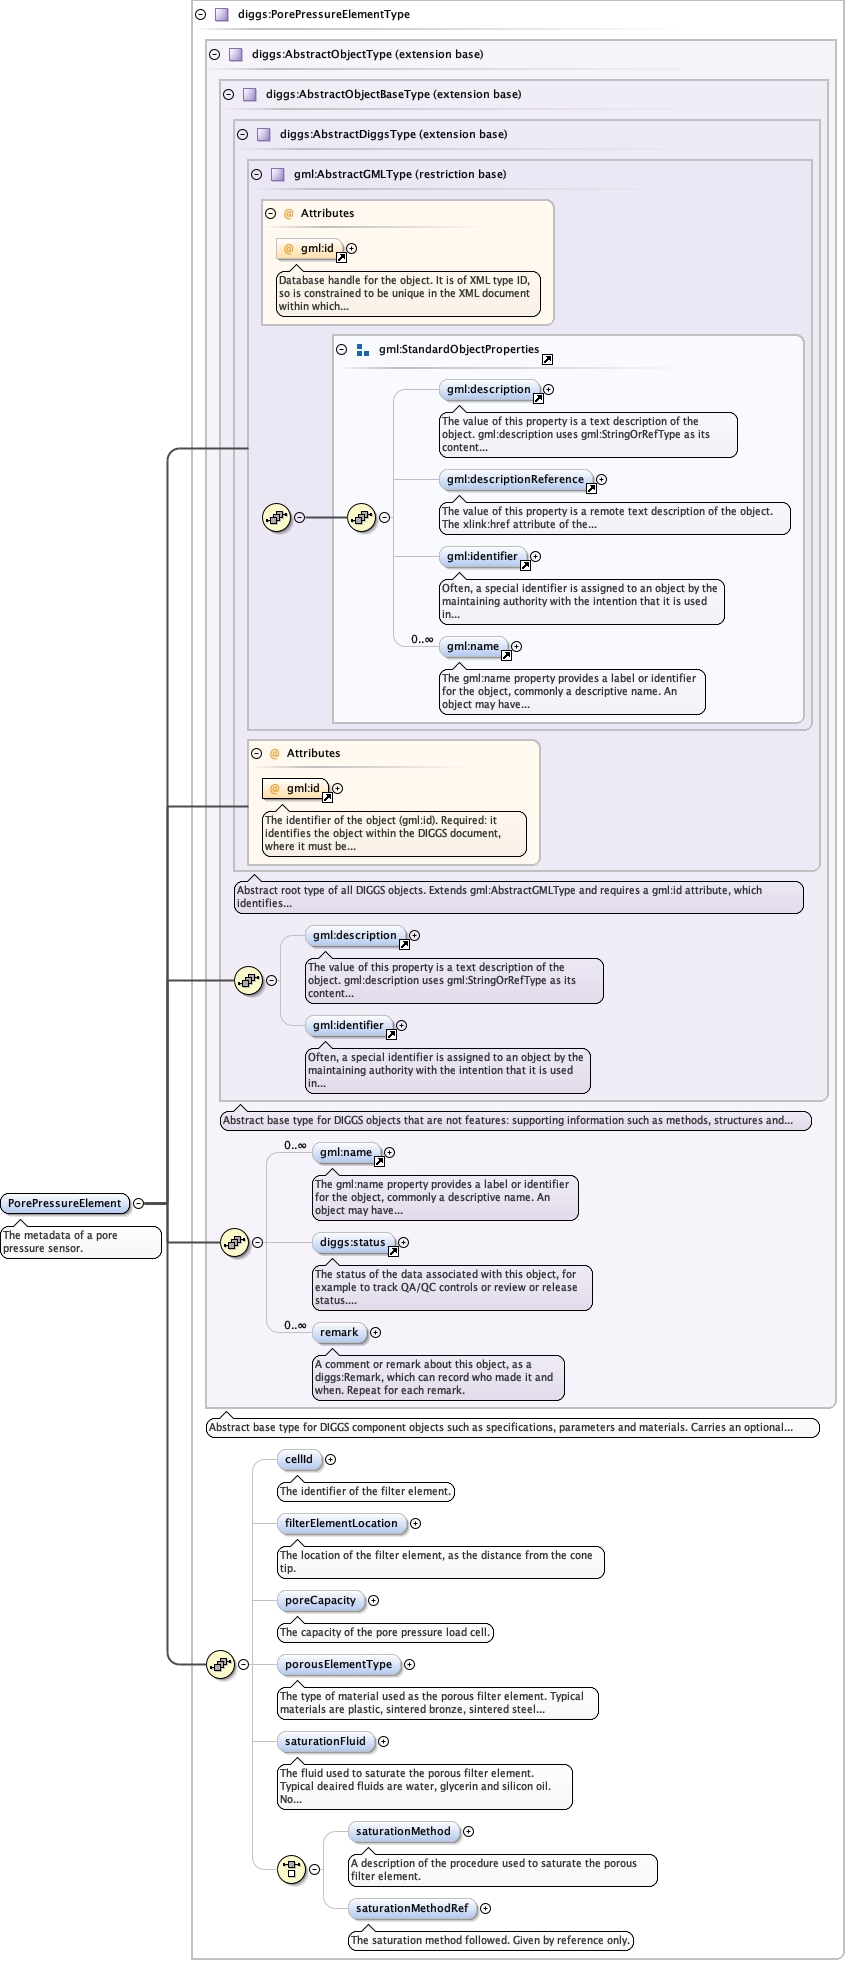
Task: Collapse the diggs:AbstractObjectType extension base
Action: coord(215,55)
